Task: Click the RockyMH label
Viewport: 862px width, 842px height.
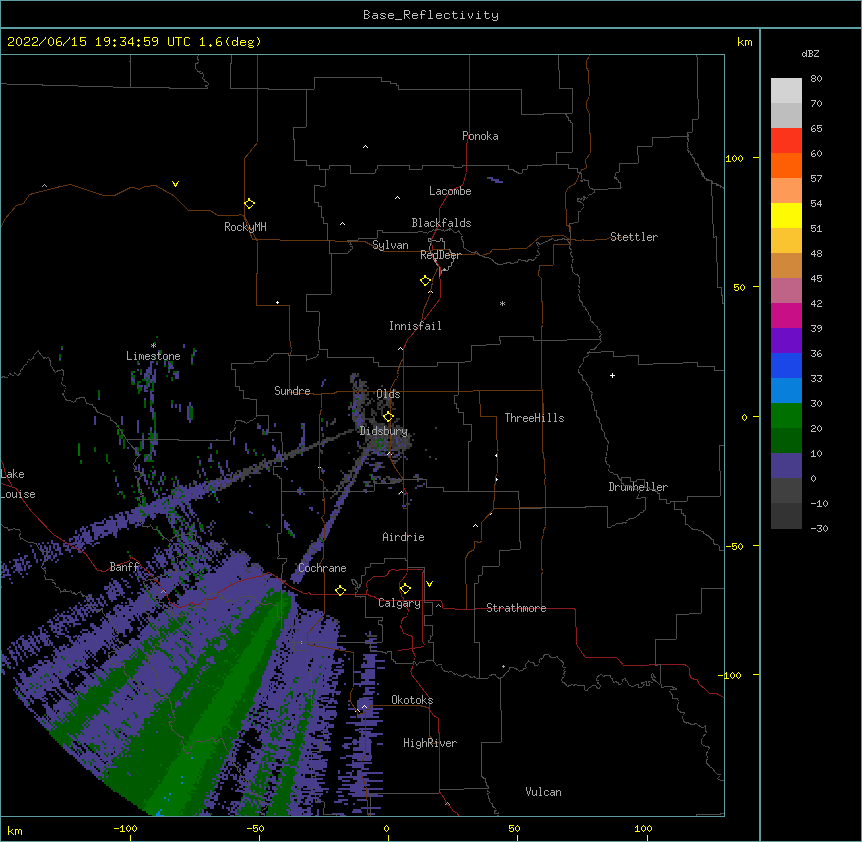Action: [x=245, y=227]
